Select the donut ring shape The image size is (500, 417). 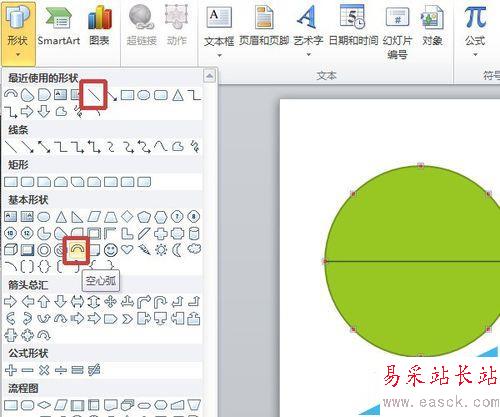(44, 250)
